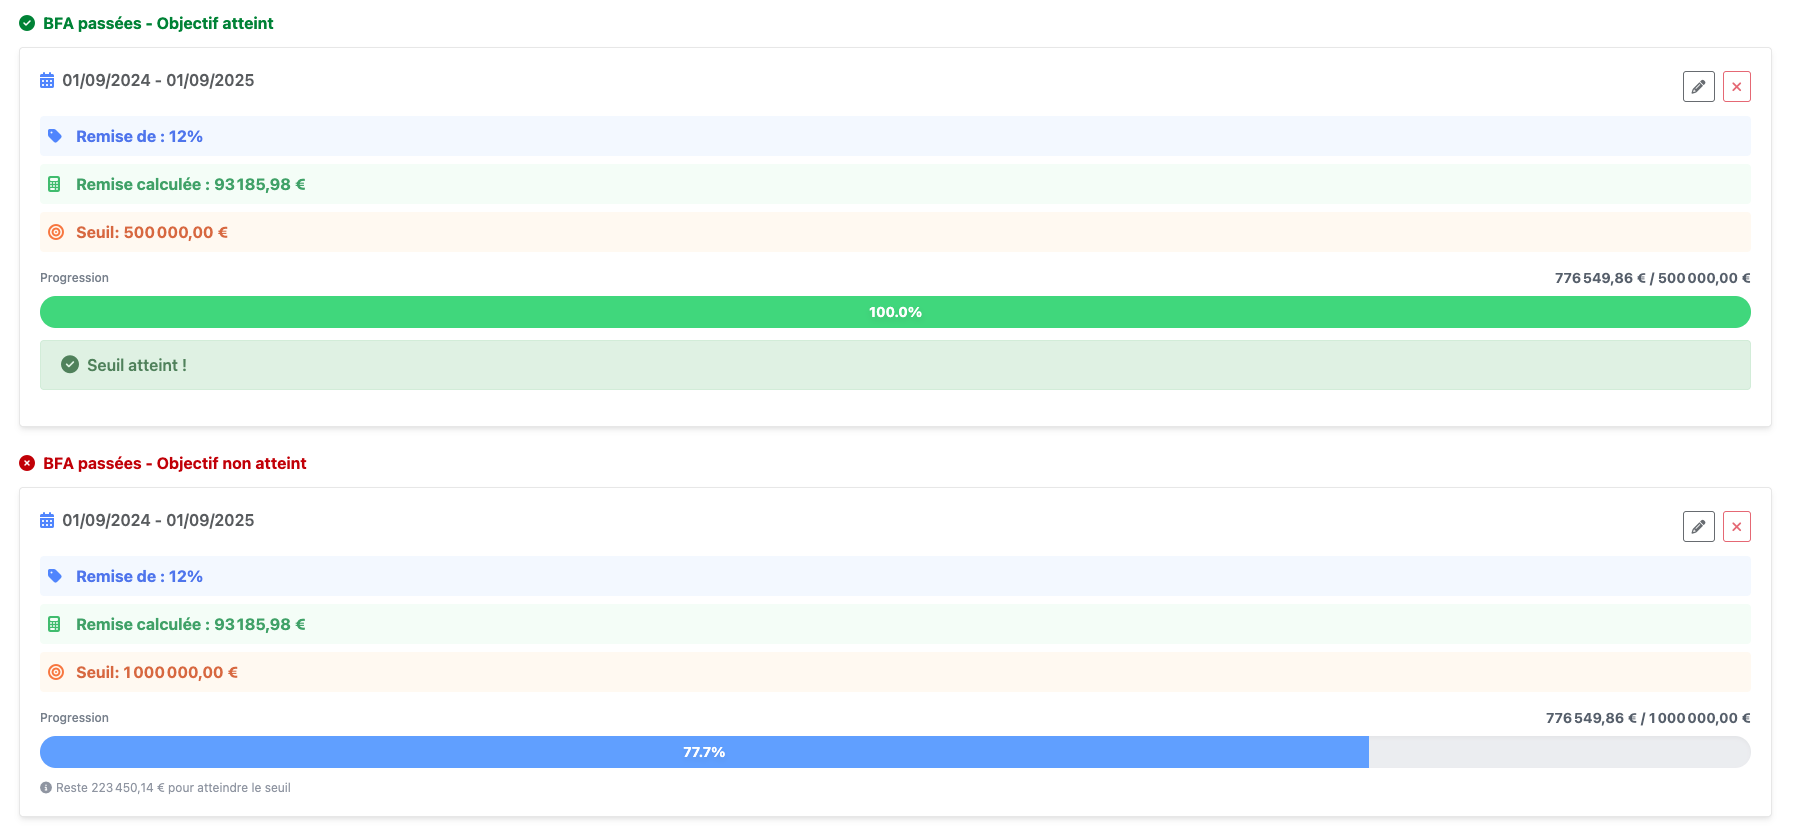The width and height of the screenshot is (1793, 828).
Task: Click the calendar icon in first BFA card
Action: [47, 80]
